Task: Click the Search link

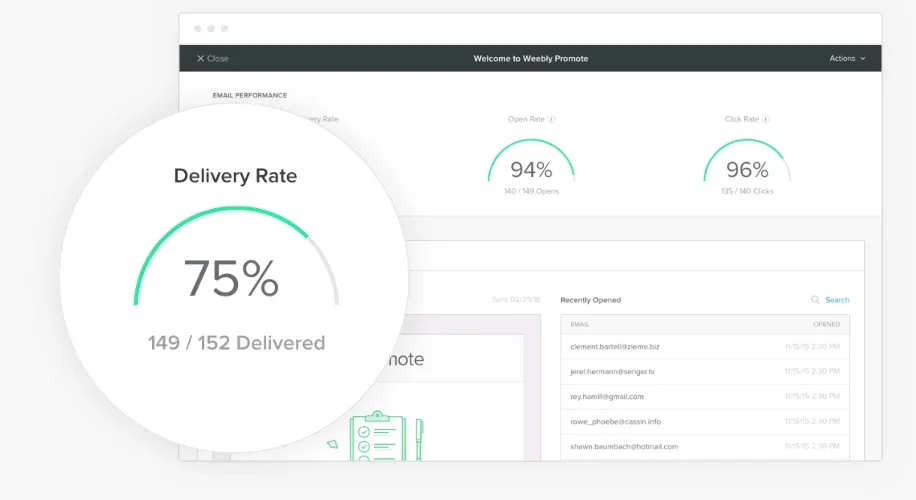Action: coord(837,300)
